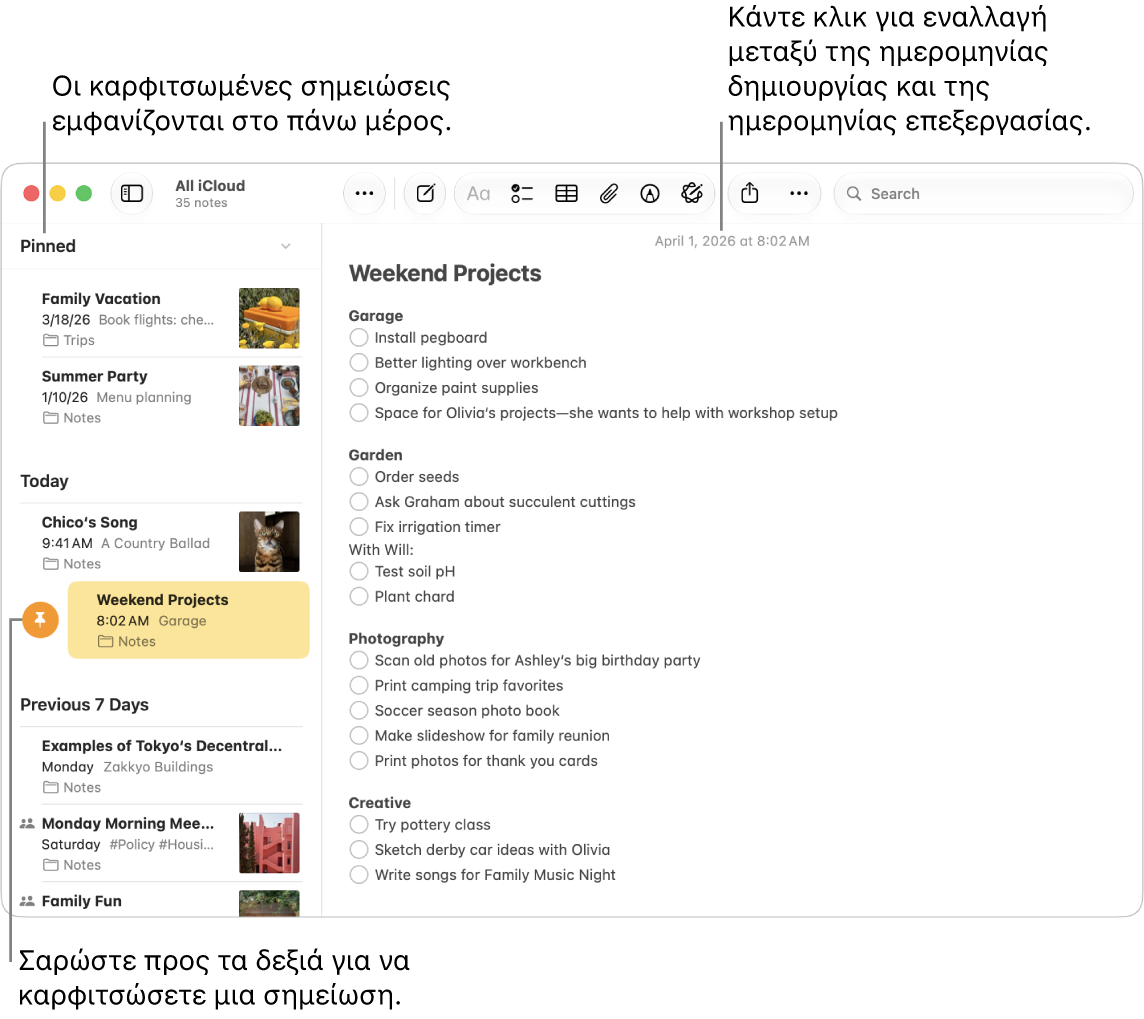Check off Install pegboard
The width and height of the screenshot is (1144, 1019).
coord(359,338)
